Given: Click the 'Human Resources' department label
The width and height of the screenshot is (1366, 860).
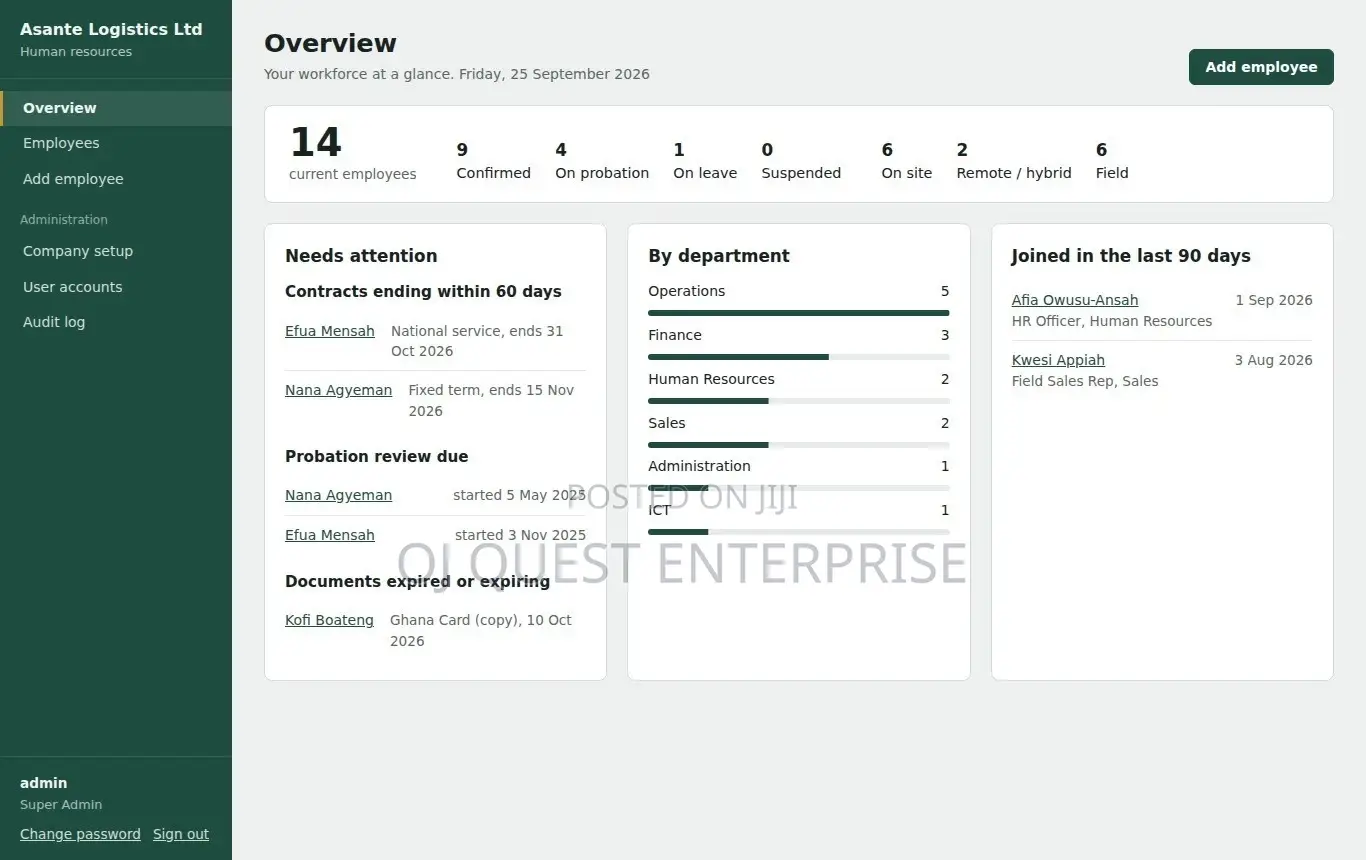Looking at the screenshot, I should point(711,379).
